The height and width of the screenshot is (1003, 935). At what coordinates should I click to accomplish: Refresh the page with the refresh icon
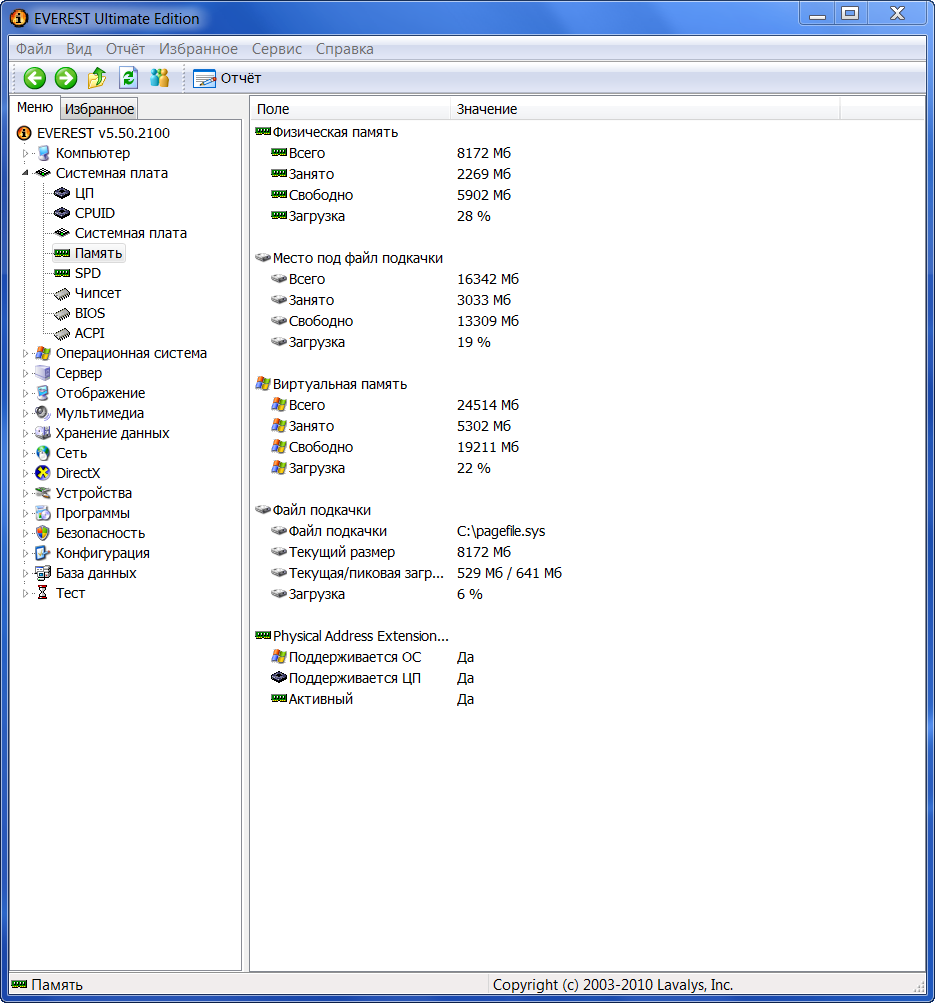point(129,78)
